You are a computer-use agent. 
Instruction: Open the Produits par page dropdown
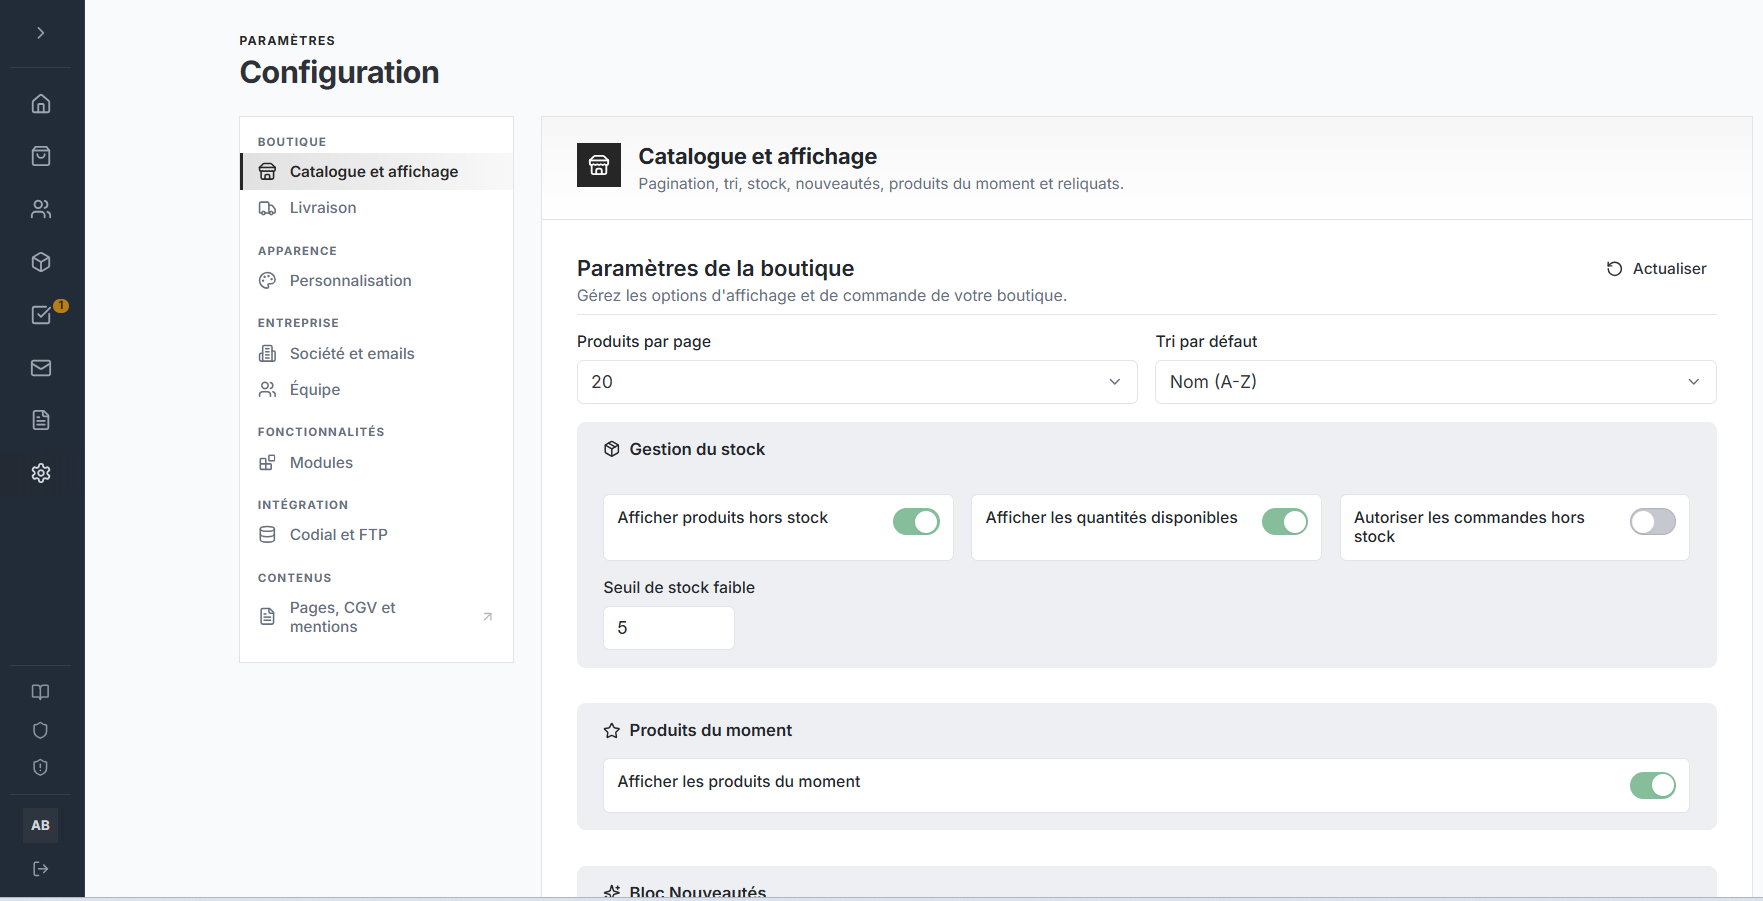(857, 382)
